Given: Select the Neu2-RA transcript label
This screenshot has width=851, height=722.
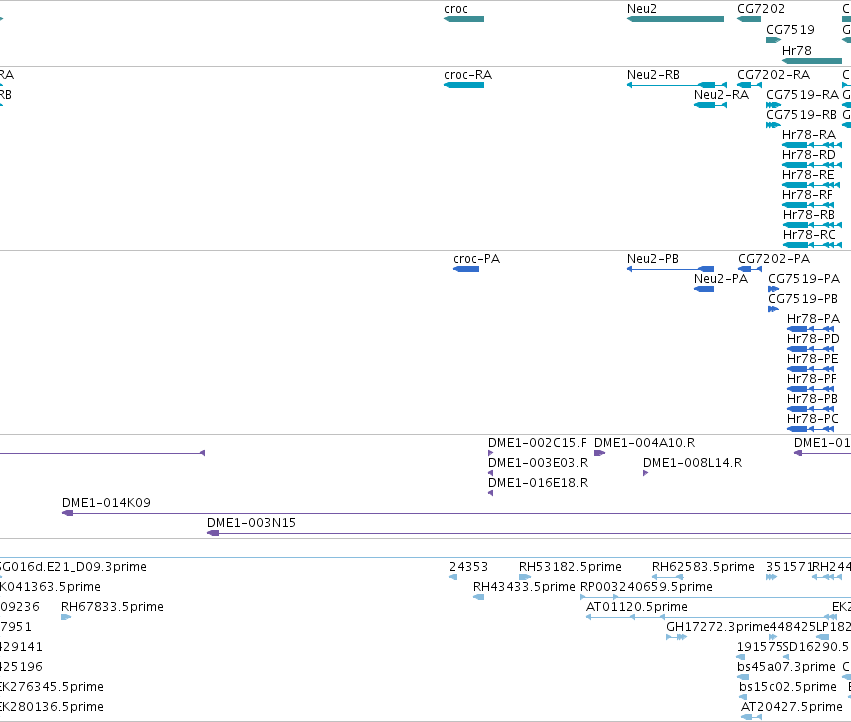Looking at the screenshot, I should pos(721,94).
